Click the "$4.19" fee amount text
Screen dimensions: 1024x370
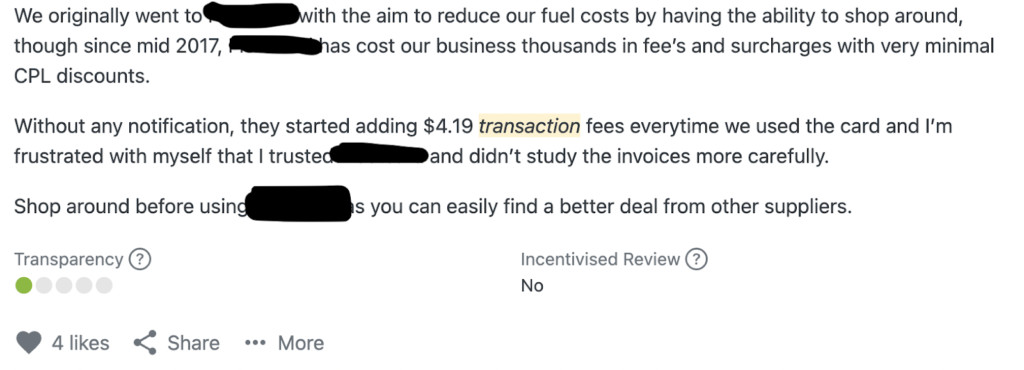(448, 126)
